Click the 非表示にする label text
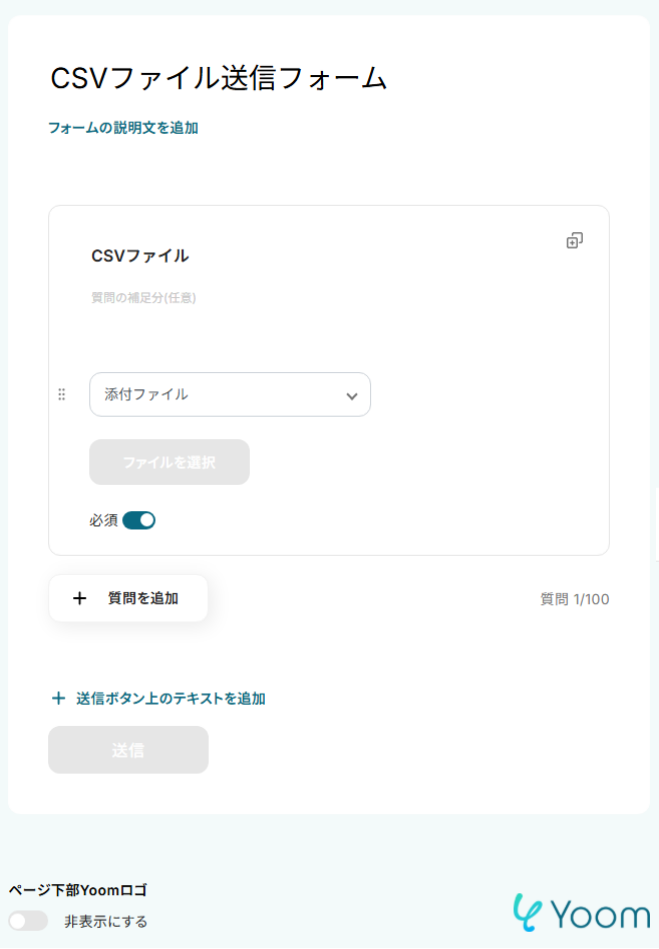The width and height of the screenshot is (659, 949). point(106,921)
